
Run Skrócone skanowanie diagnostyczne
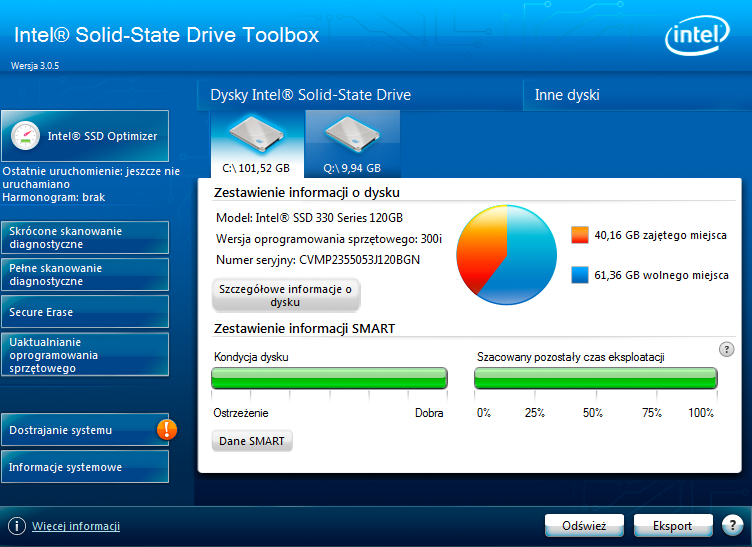click(85, 237)
